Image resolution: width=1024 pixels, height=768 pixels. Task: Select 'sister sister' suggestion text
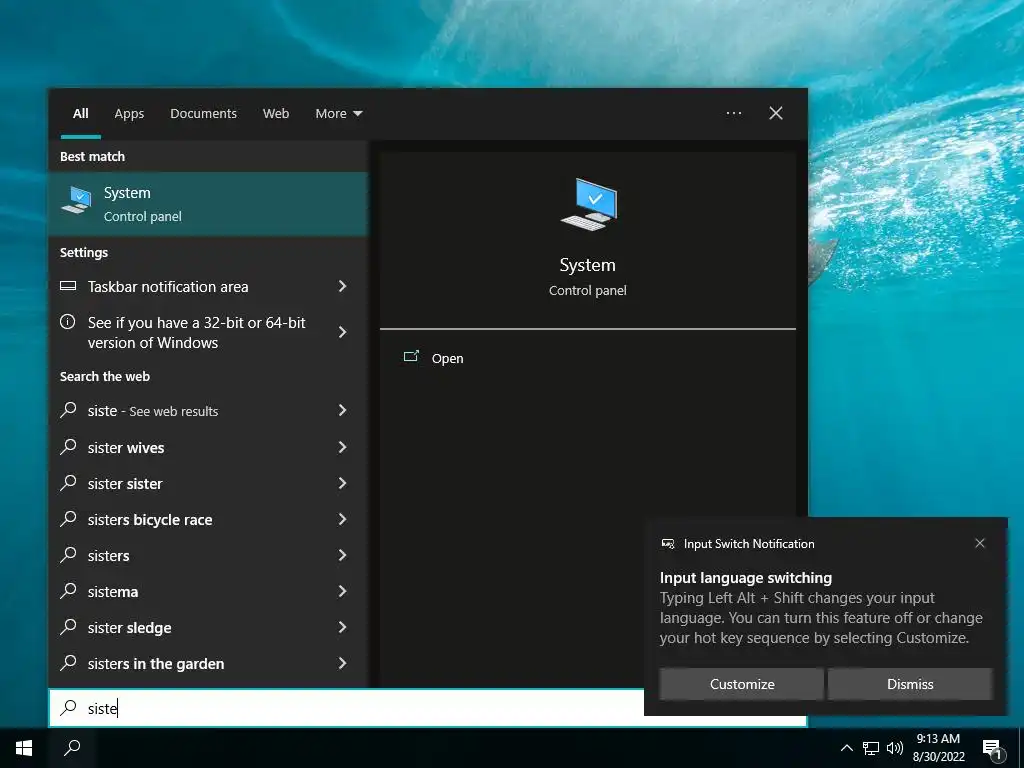coord(125,484)
